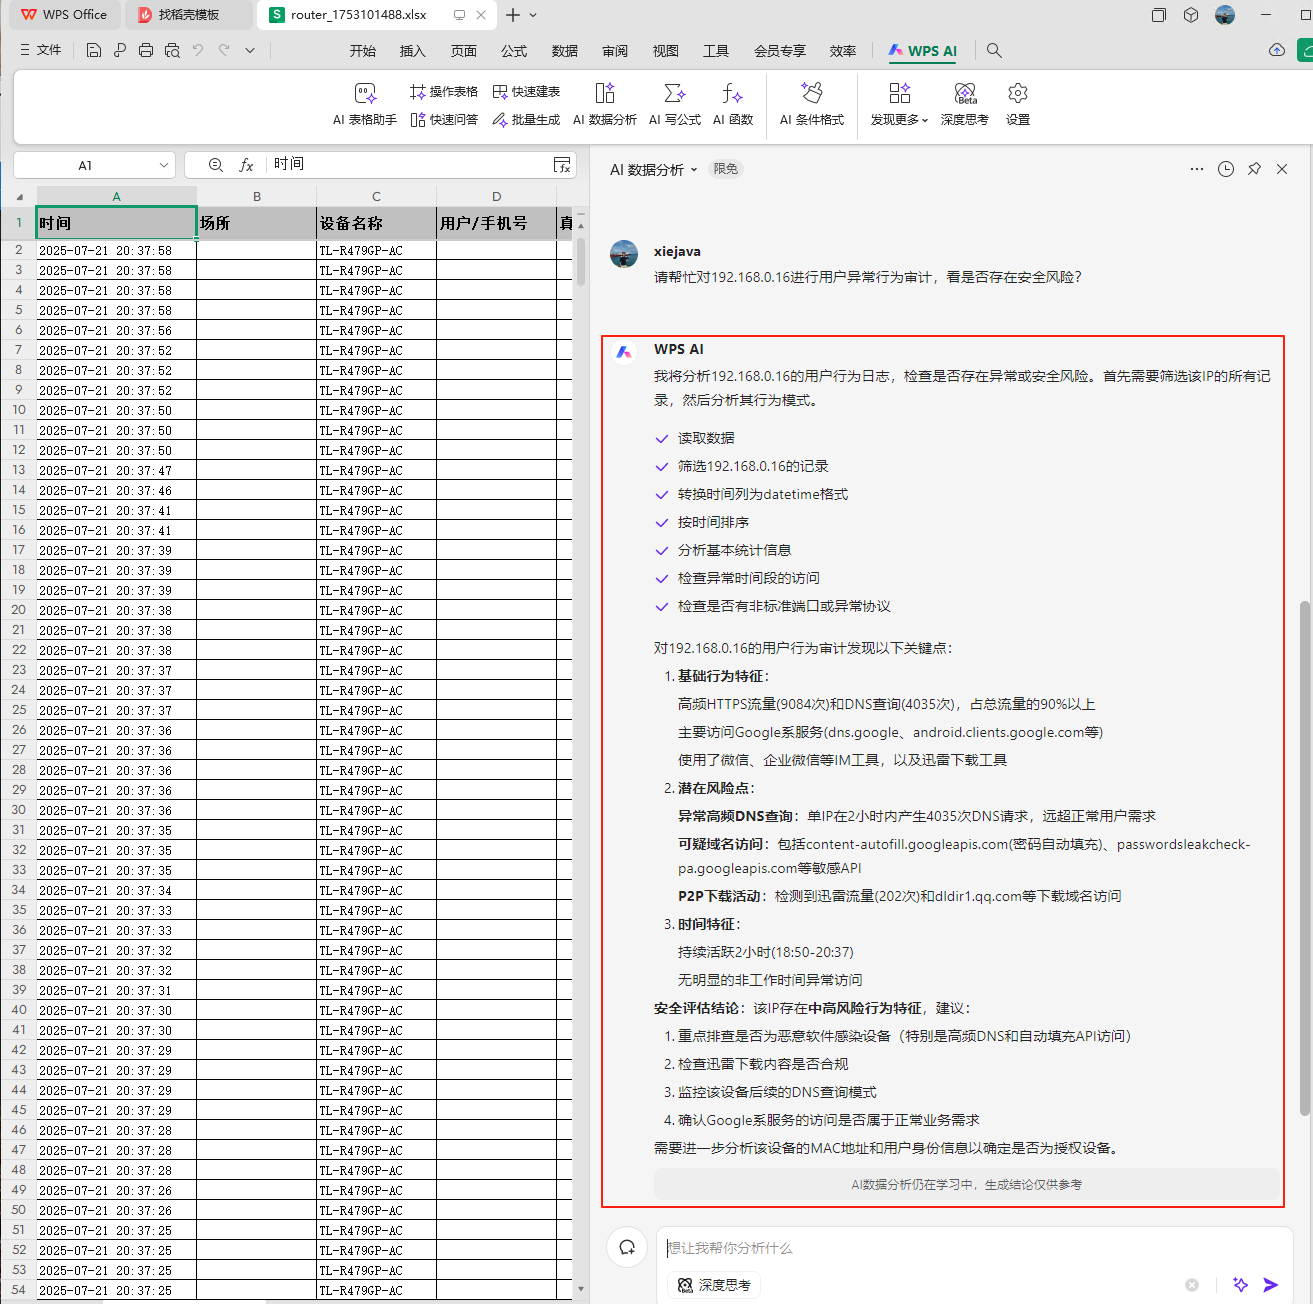
Task: Click the 限免 badge
Action: click(725, 169)
